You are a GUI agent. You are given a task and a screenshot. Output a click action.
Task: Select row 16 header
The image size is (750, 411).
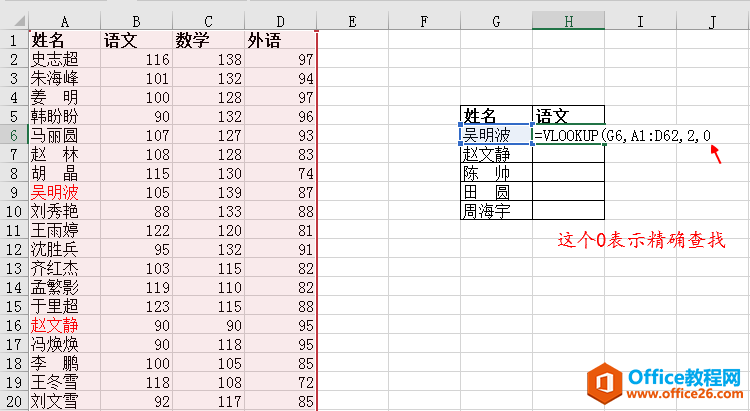coord(14,325)
